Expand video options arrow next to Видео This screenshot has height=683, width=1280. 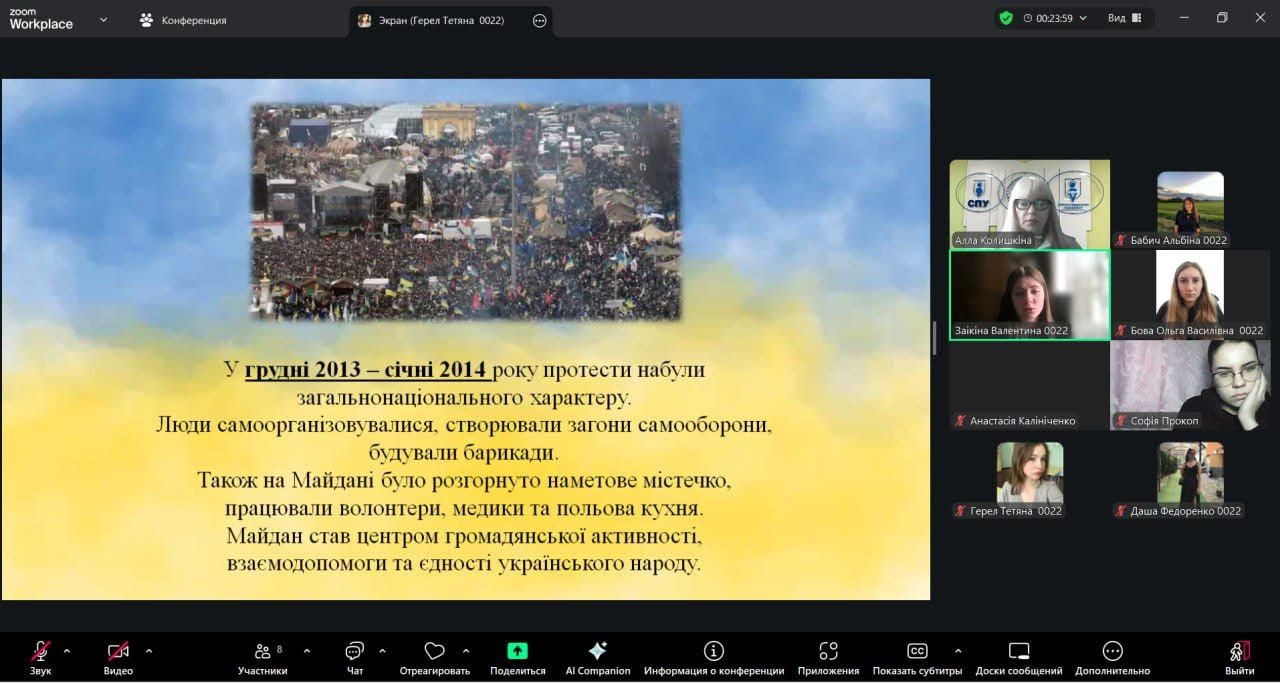pos(149,651)
